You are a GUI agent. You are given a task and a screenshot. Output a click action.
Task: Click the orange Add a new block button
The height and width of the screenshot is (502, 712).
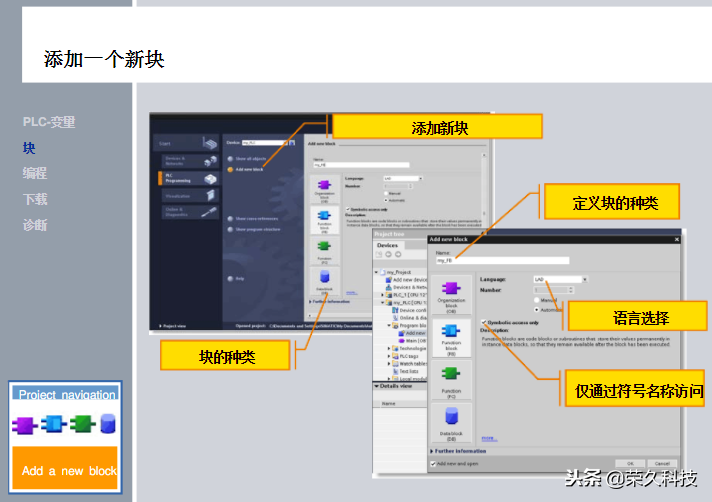pyautogui.click(x=65, y=468)
